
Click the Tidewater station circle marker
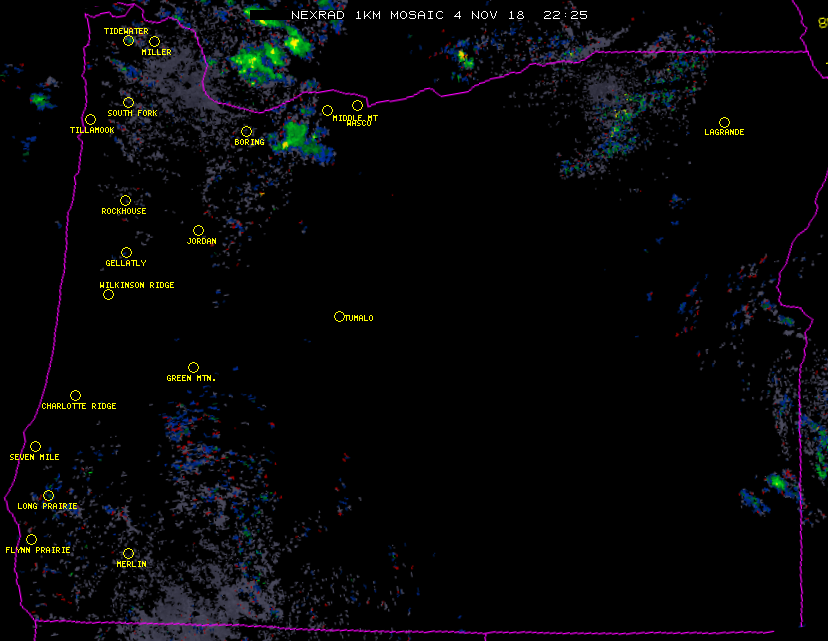point(128,41)
